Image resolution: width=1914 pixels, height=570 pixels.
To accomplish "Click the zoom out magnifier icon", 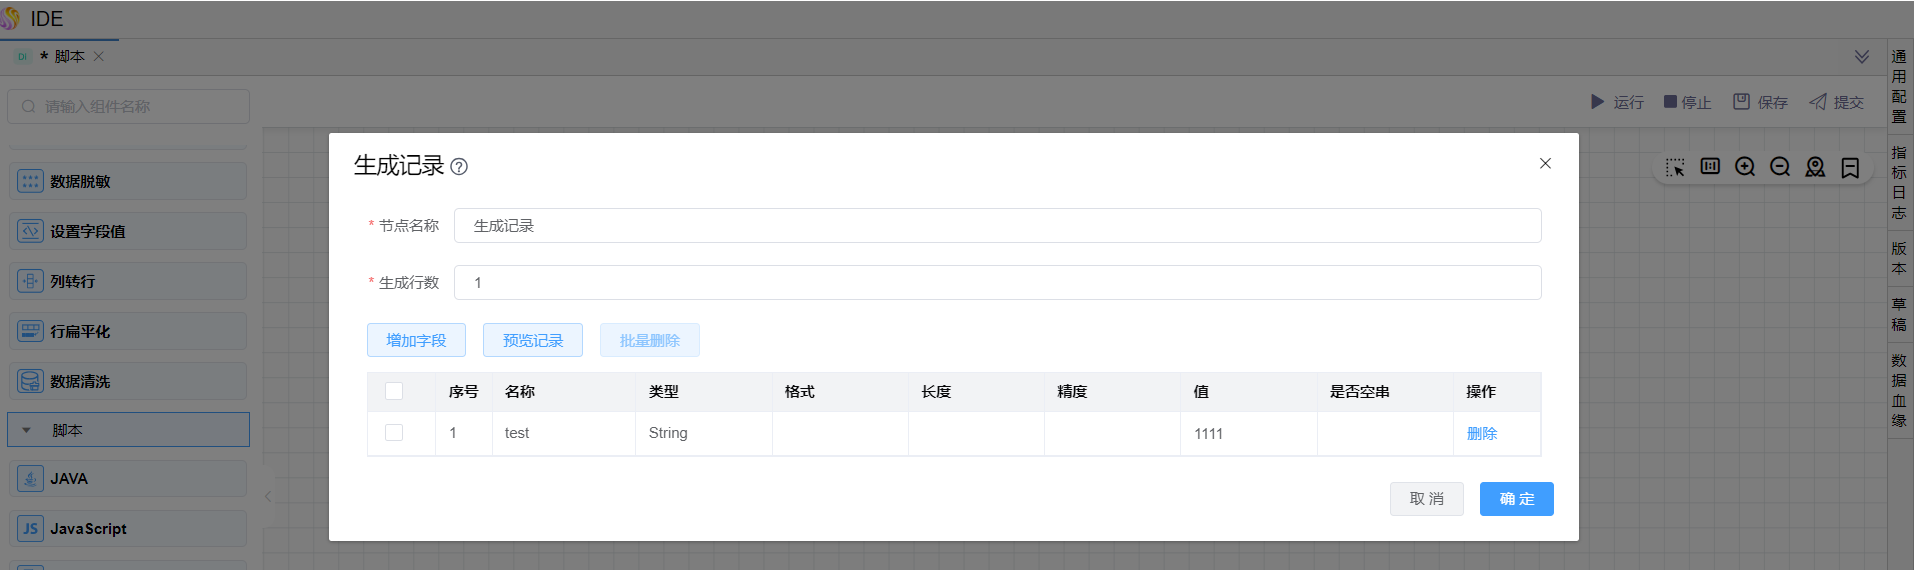I will (1780, 167).
